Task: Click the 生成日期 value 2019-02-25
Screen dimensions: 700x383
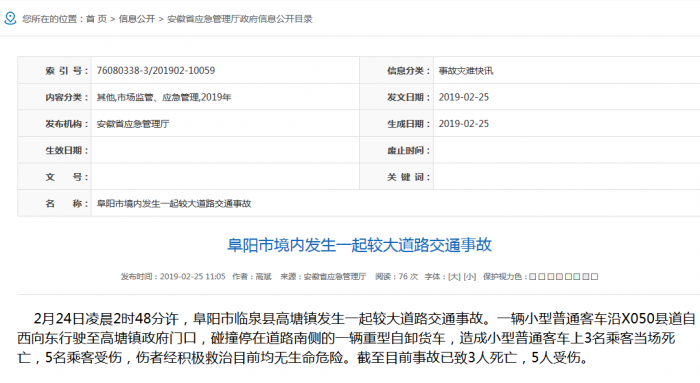Action: tap(463, 124)
